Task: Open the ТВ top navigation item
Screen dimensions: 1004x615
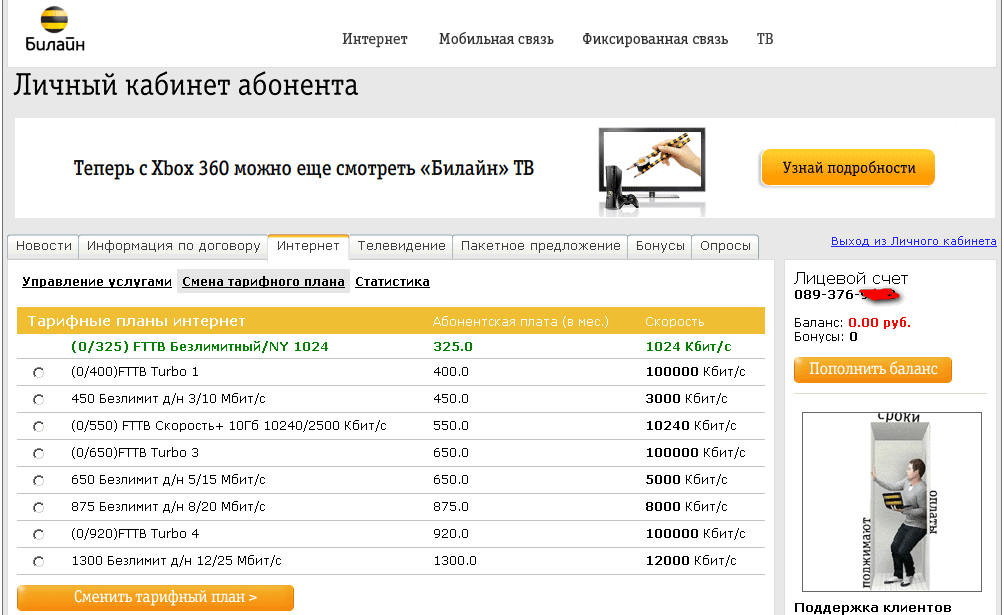Action: click(765, 39)
